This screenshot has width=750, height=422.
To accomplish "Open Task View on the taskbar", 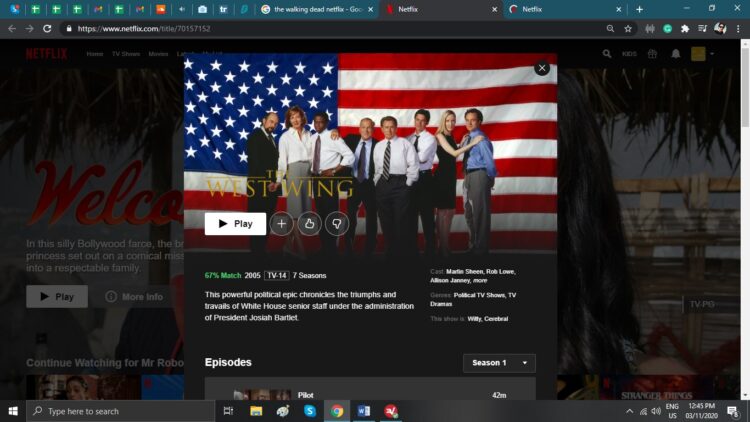I will click(228, 411).
